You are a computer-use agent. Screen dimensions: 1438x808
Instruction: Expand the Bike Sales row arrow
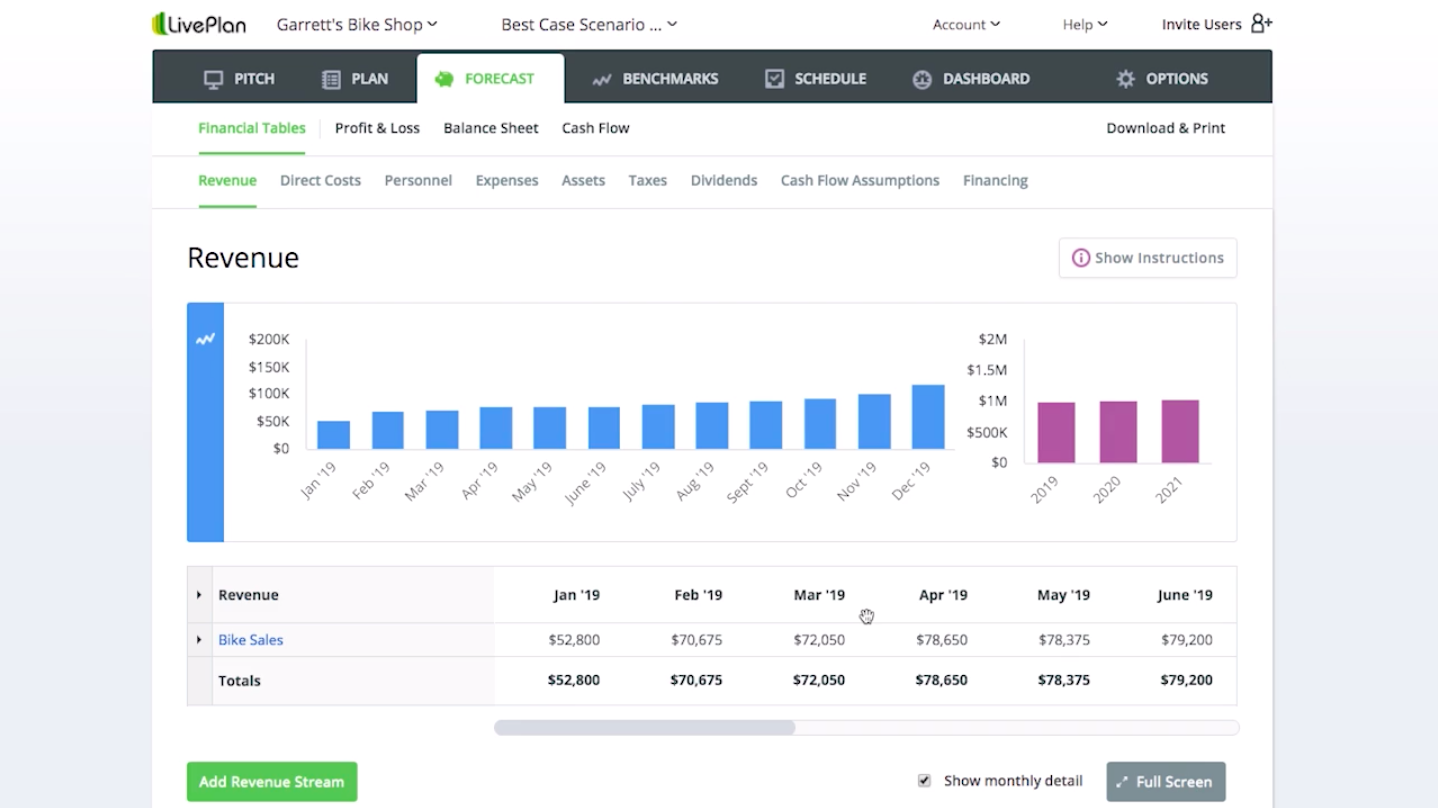(x=199, y=640)
